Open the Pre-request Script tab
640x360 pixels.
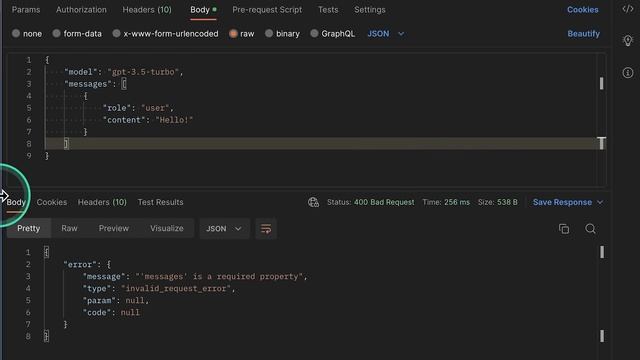pos(267,10)
